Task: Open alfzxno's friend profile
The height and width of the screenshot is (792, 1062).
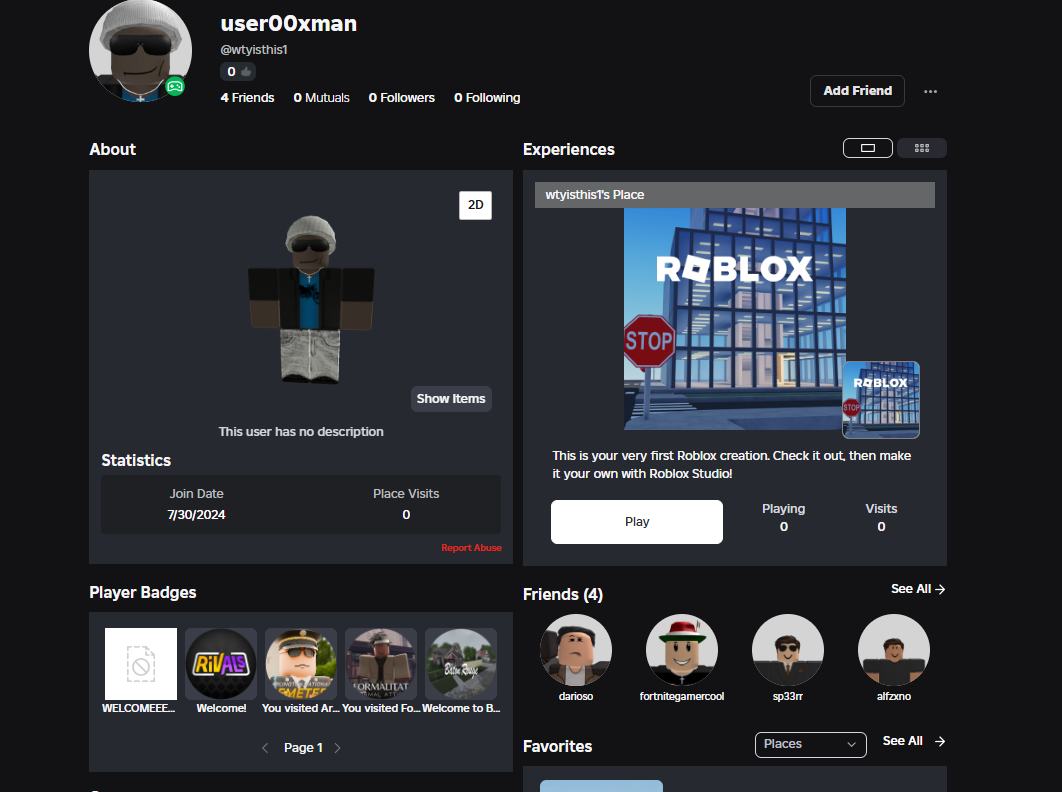Action: point(893,650)
